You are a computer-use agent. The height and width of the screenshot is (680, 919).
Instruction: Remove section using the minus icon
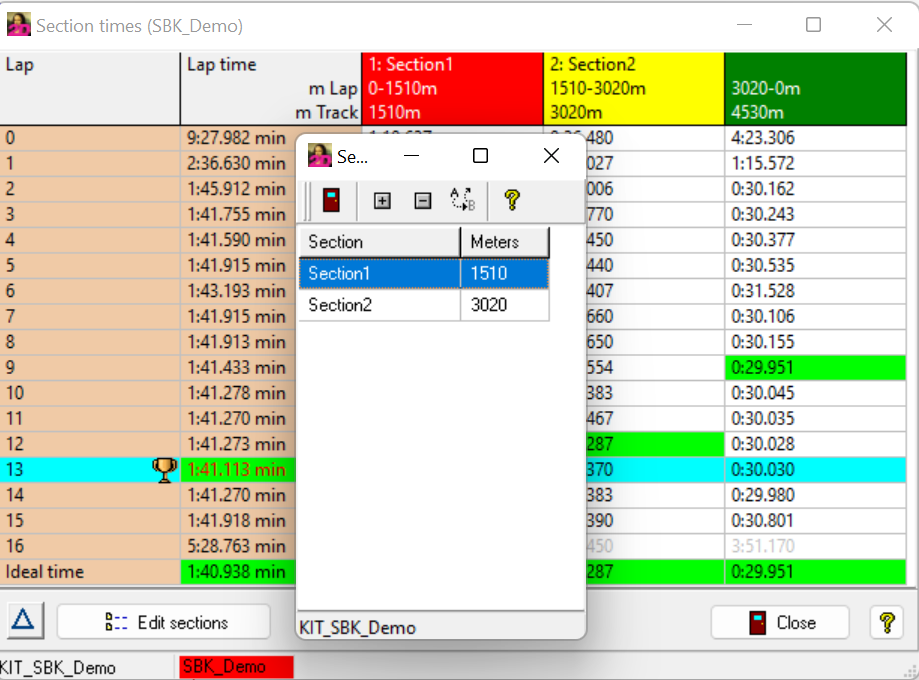click(x=422, y=200)
